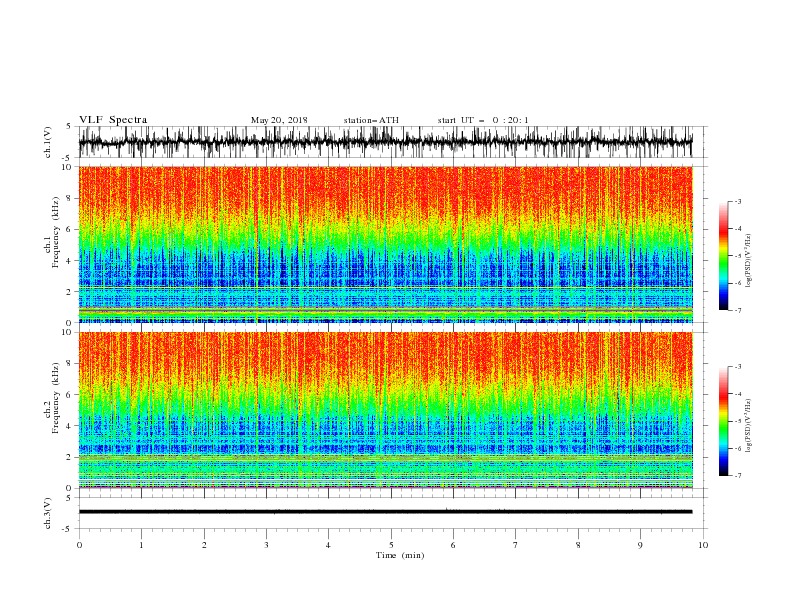Select the ch.1 "Frequency (kHz)" axis label
The image size is (792, 612).
(x=56, y=232)
